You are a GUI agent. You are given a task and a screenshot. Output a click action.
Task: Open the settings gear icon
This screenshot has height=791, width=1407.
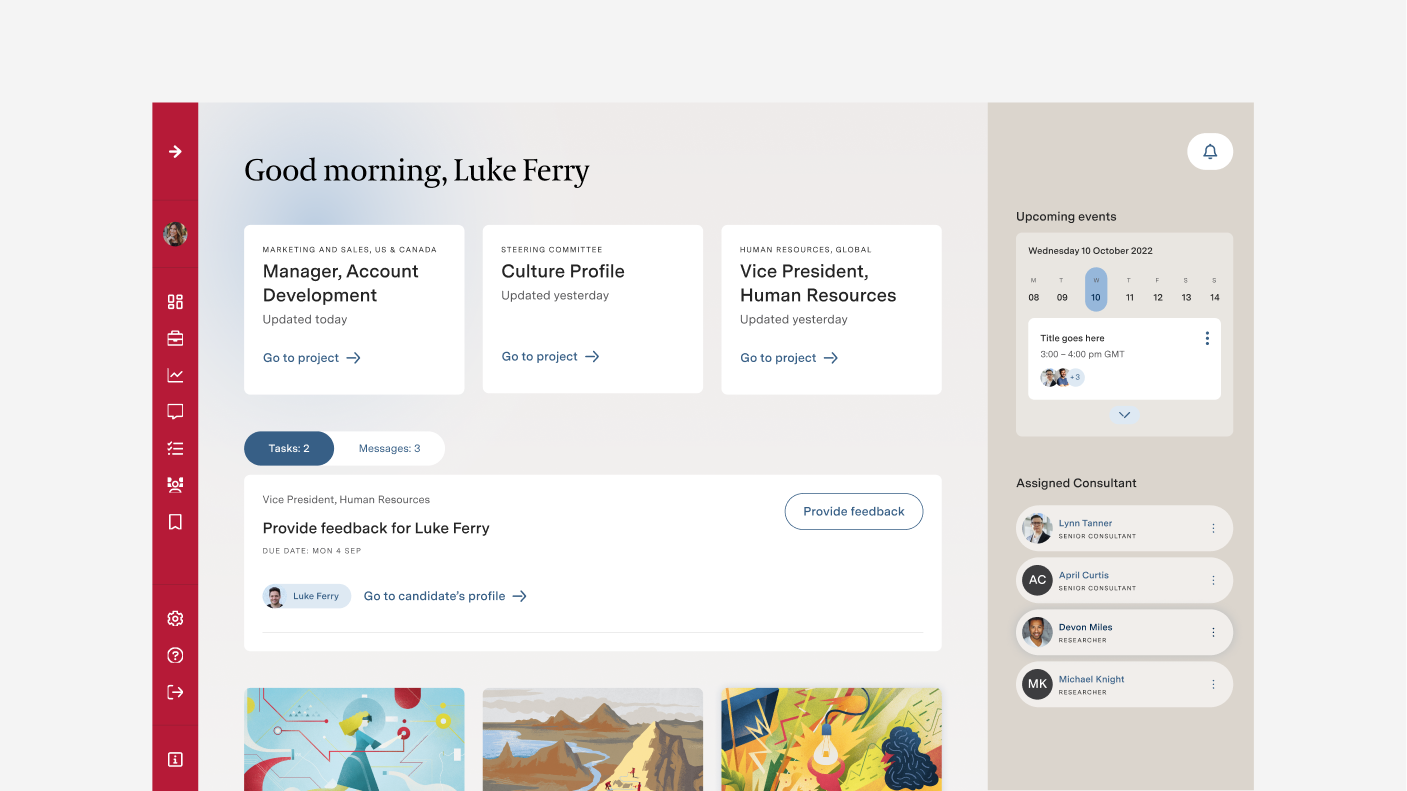pyautogui.click(x=175, y=619)
